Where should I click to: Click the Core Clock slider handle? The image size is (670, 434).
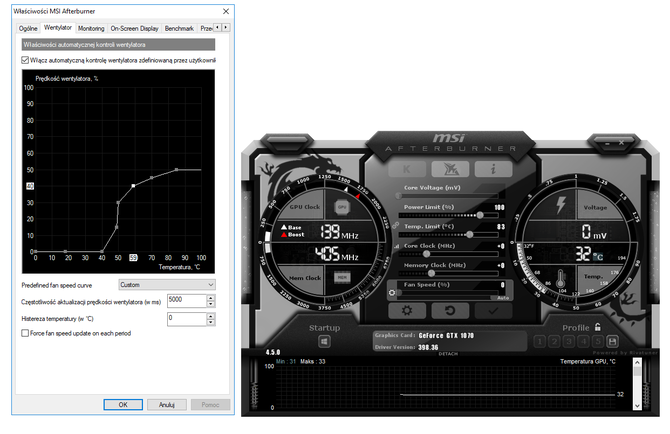click(x=426, y=254)
